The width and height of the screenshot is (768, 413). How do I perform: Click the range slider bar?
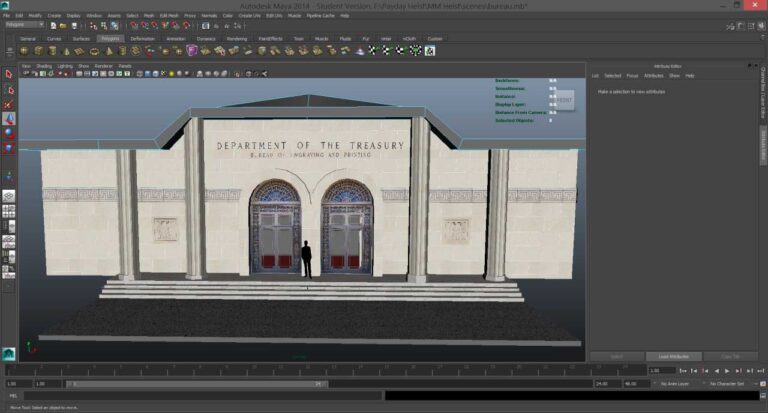tap(196, 384)
